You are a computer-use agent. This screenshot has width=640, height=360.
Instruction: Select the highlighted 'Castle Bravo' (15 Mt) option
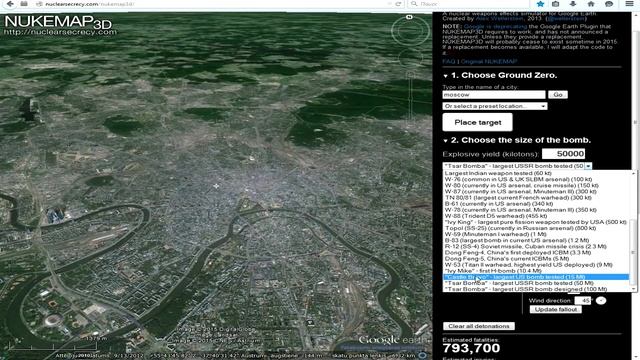coord(536,277)
